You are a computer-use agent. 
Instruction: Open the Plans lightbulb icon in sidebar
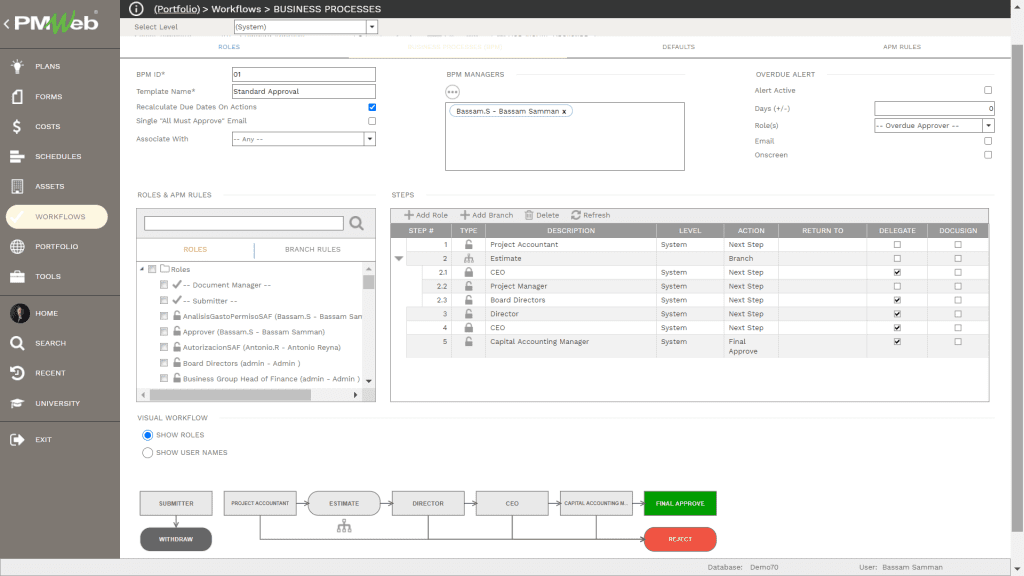(x=18, y=66)
